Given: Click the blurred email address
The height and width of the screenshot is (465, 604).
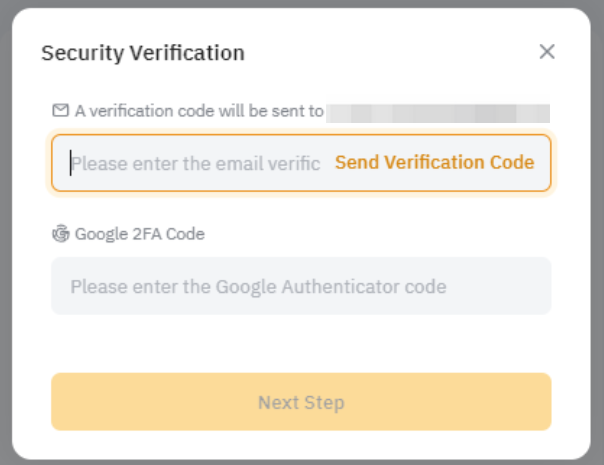Looking at the screenshot, I should coord(439,111).
